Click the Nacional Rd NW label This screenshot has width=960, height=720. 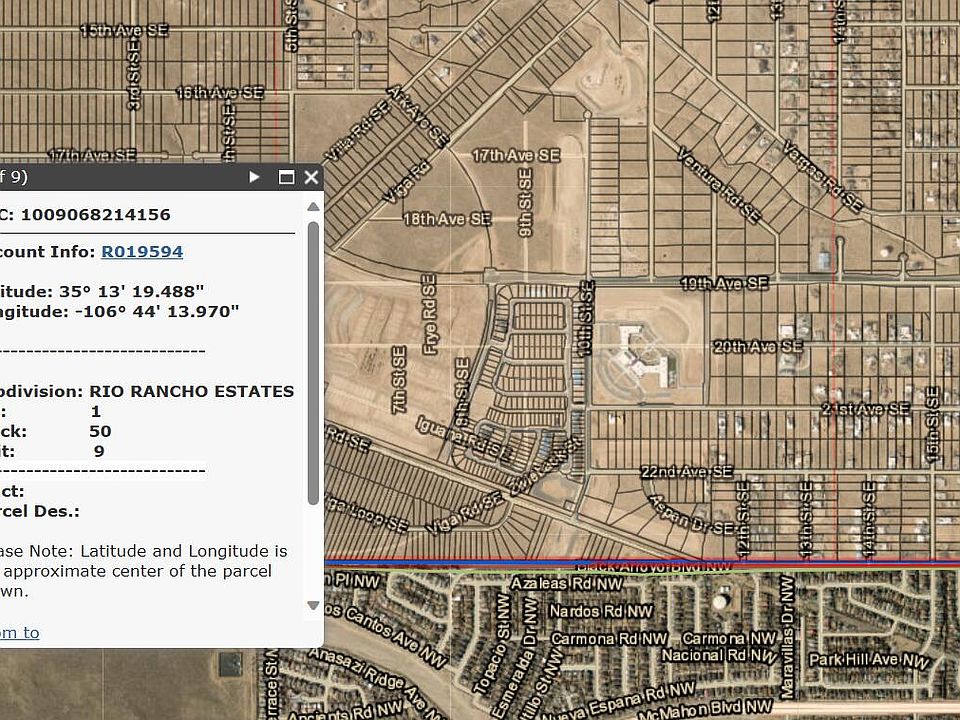tap(719, 655)
